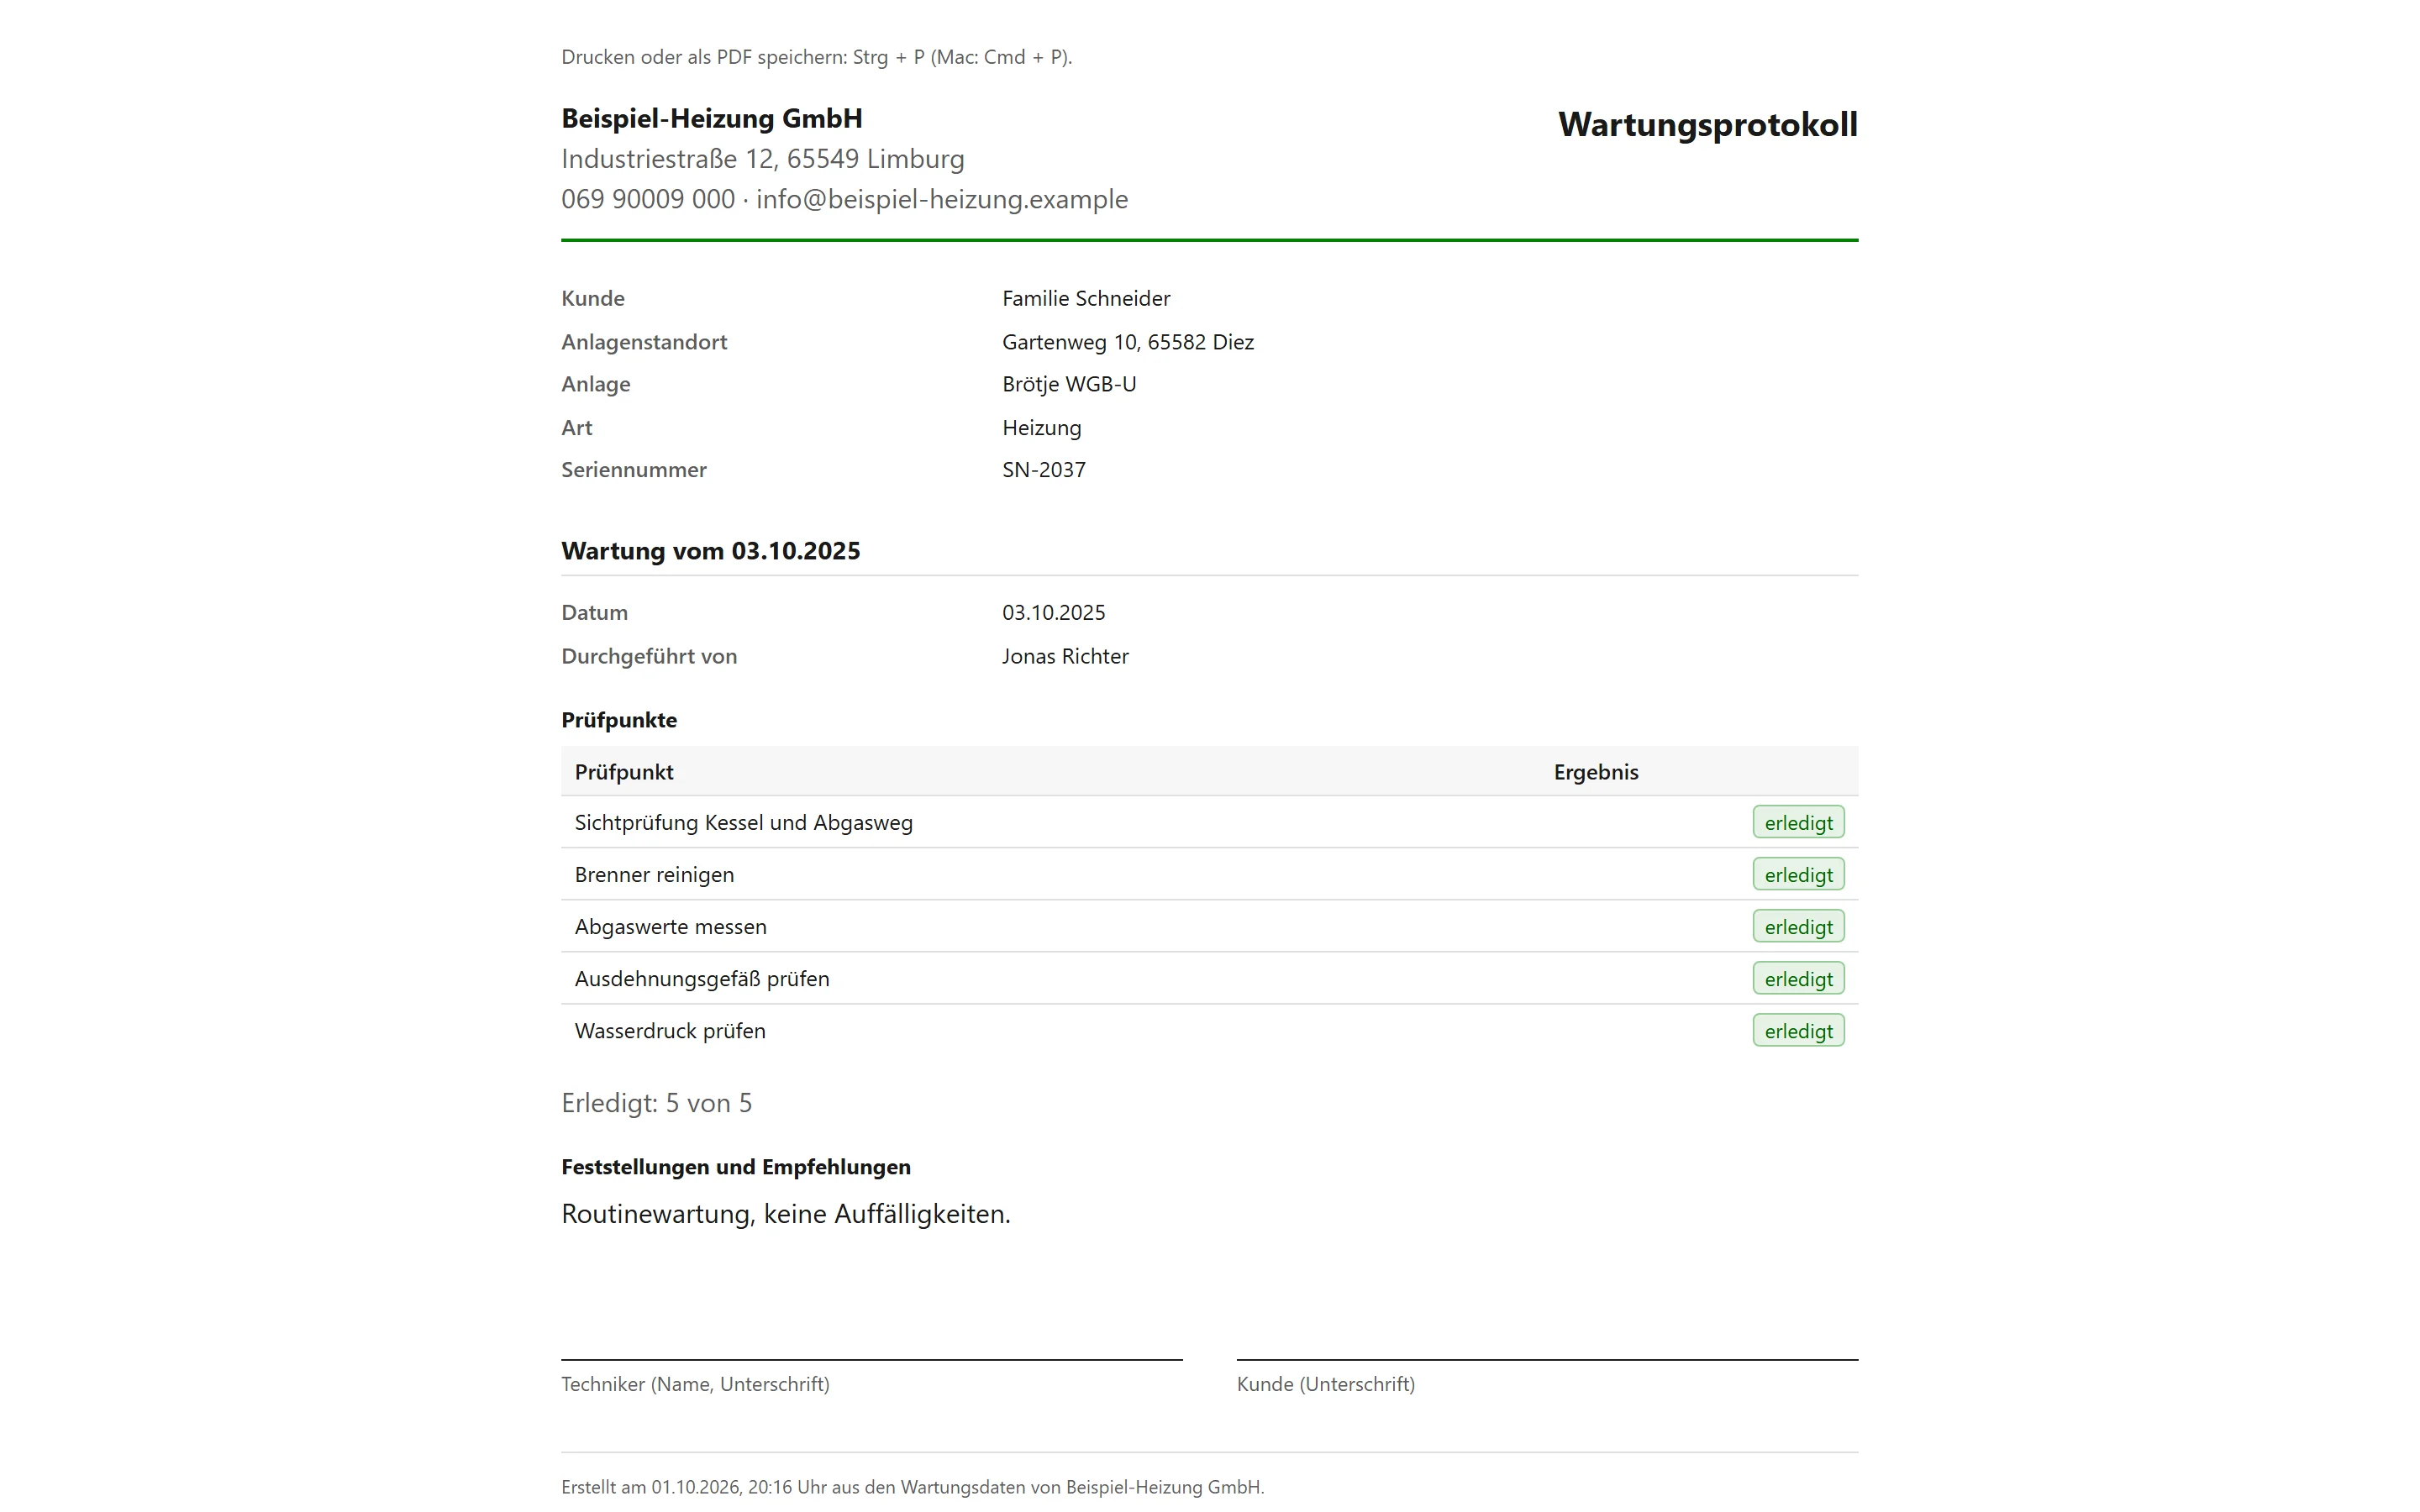The height and width of the screenshot is (1512, 2420).
Task: Click the heading 'Feststellungen und Empfehlungen'
Action: 736,1167
